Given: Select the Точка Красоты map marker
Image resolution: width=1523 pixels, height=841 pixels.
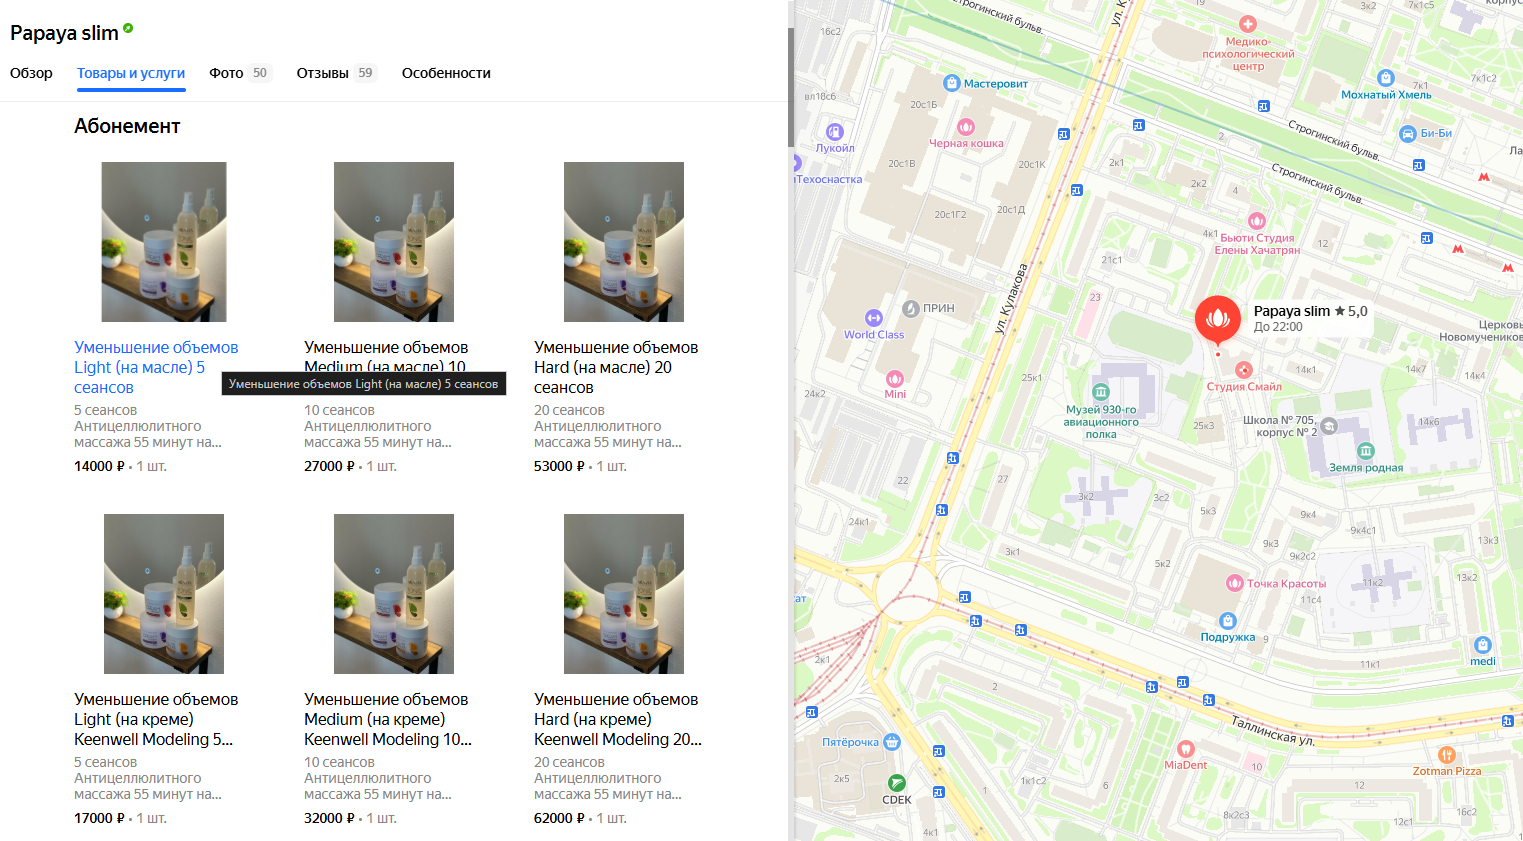Looking at the screenshot, I should tap(1235, 583).
